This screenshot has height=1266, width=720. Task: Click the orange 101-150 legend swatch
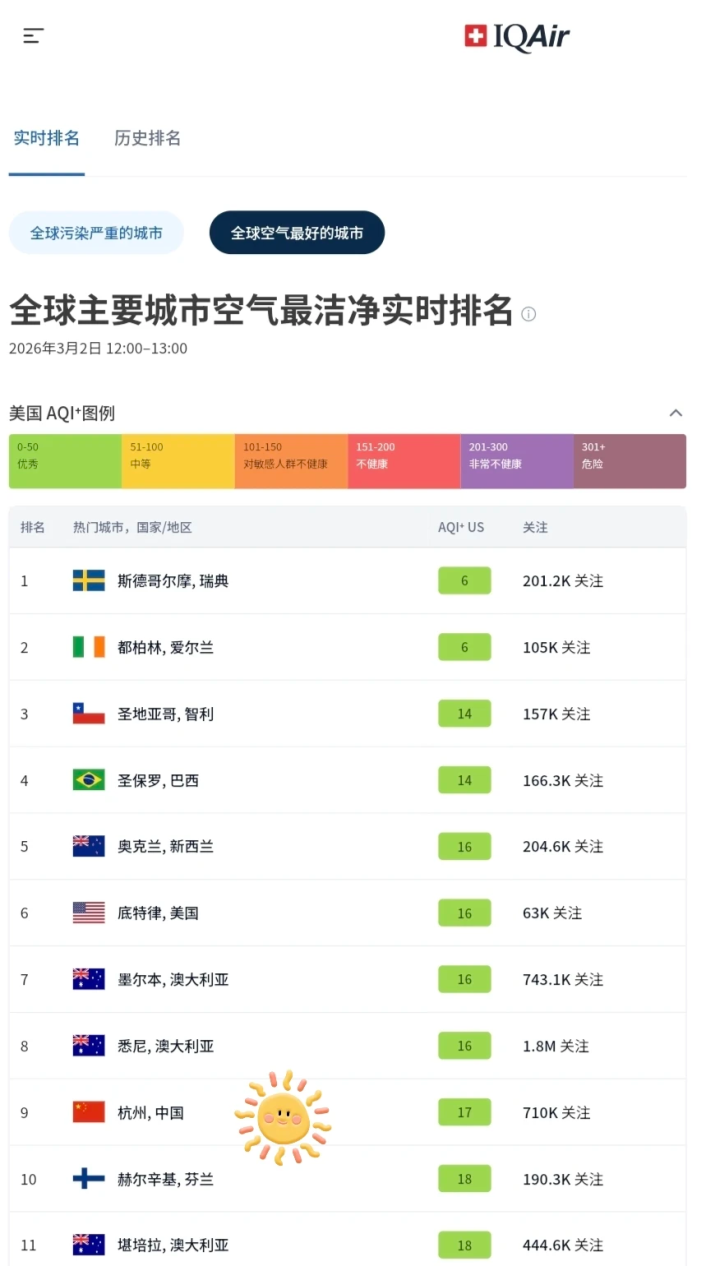pyautogui.click(x=291, y=461)
